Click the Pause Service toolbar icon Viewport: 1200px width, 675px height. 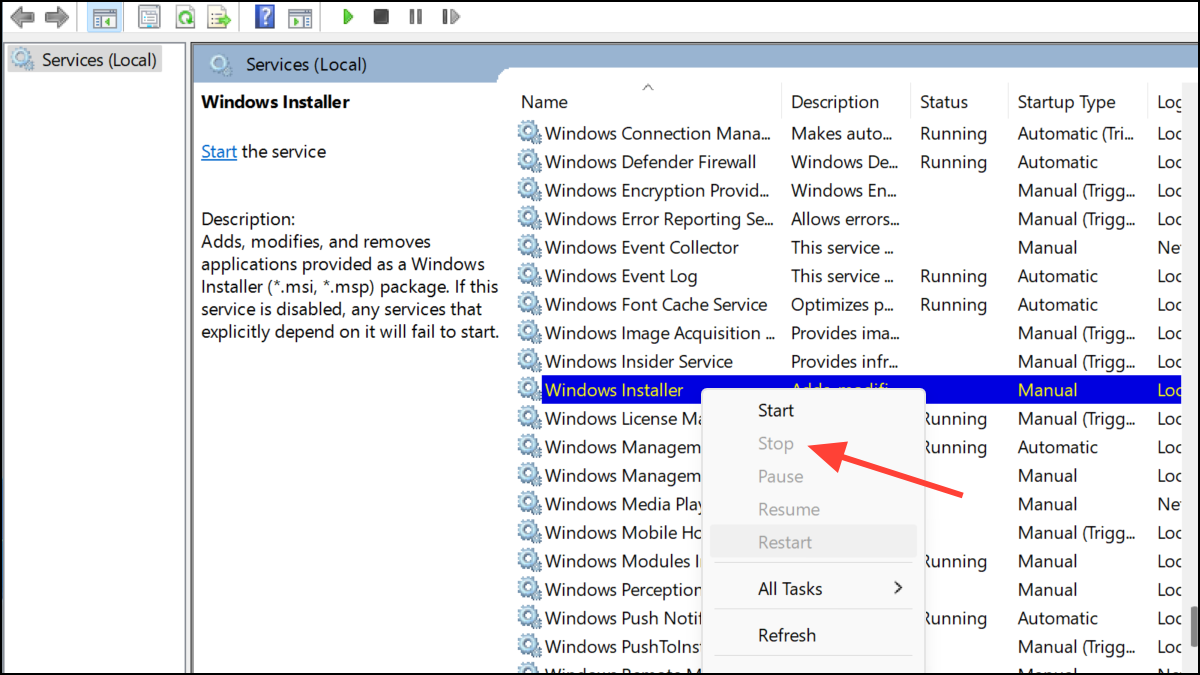tap(416, 17)
